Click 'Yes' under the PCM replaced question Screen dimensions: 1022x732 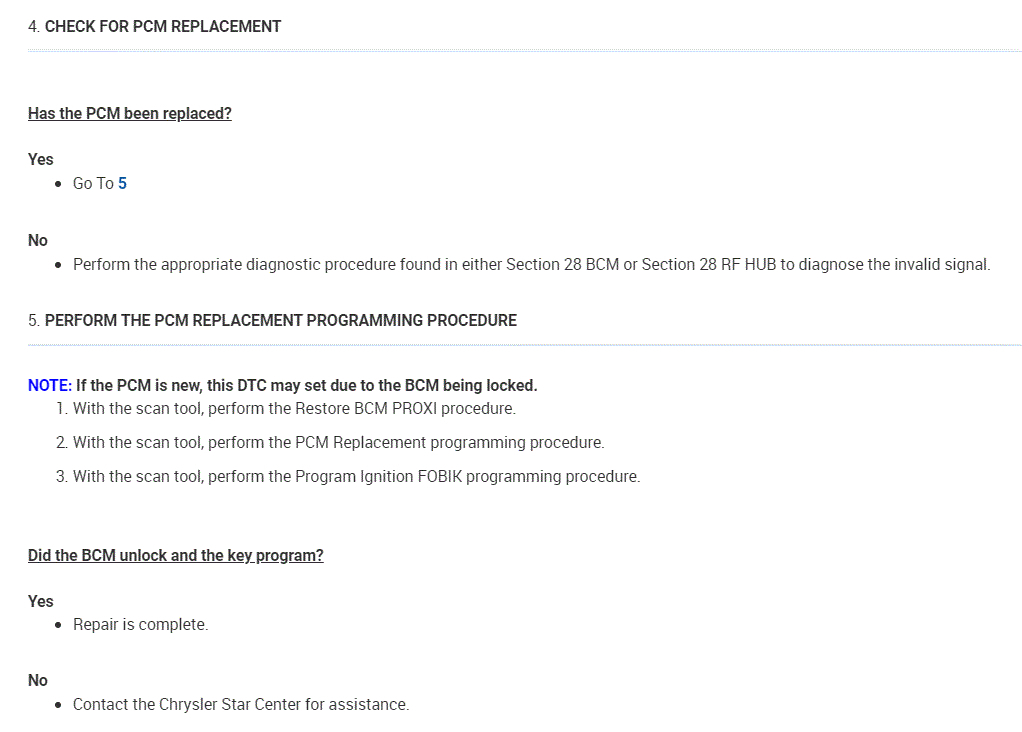click(41, 160)
